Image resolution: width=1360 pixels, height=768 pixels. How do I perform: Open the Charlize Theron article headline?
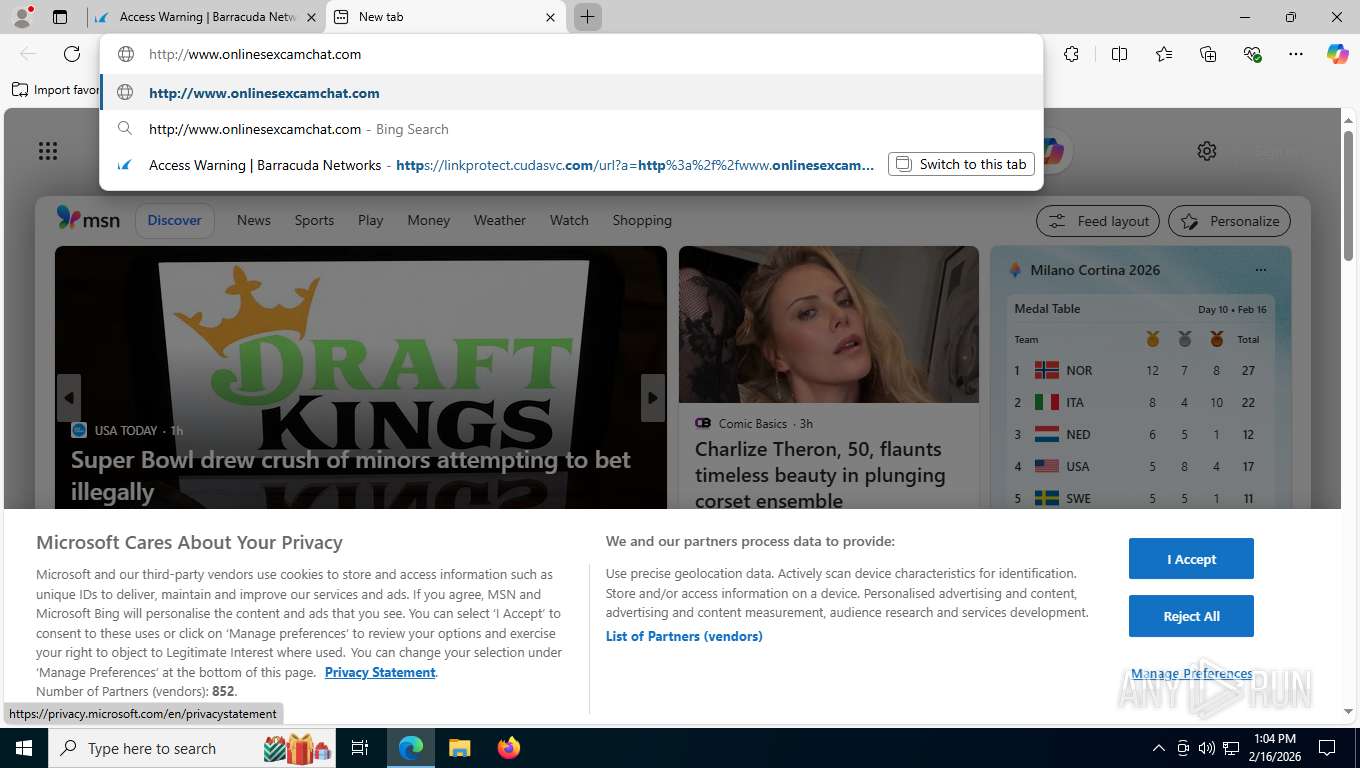point(820,475)
